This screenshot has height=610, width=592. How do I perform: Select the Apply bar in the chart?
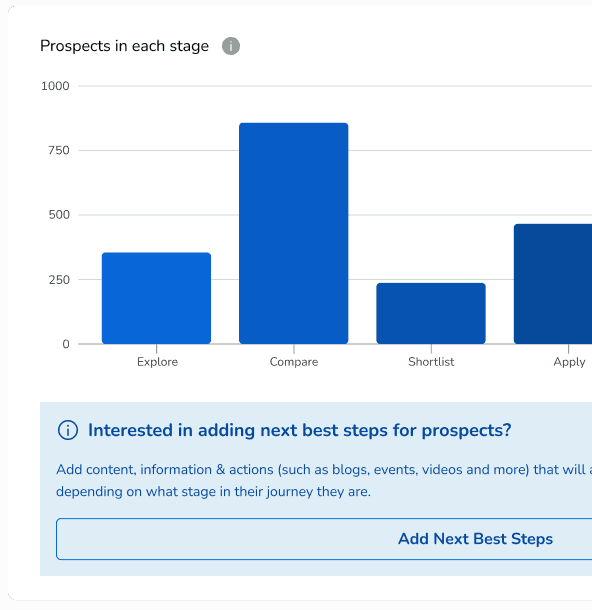553,284
